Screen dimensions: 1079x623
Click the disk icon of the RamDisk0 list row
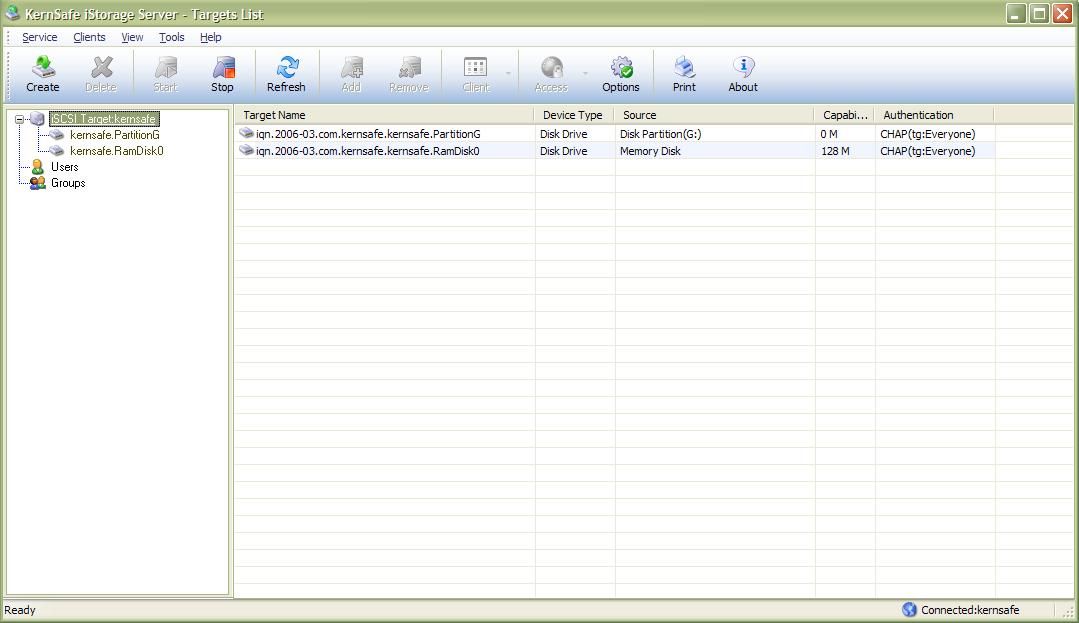[x=246, y=150]
